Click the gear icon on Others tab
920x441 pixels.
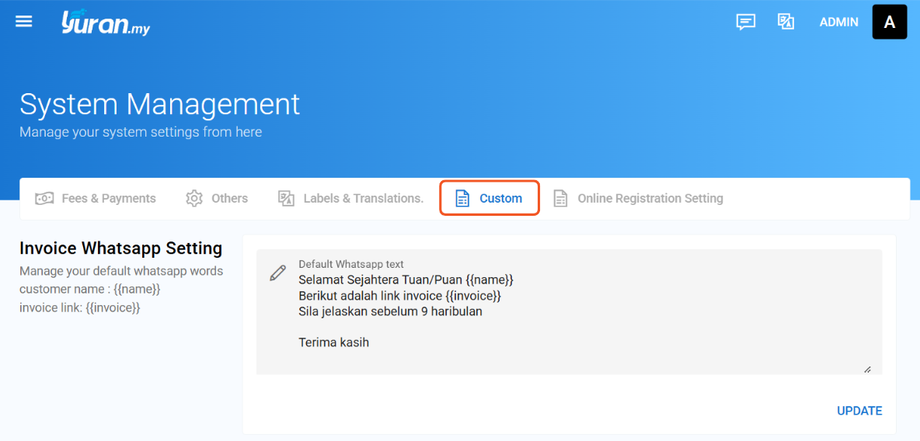pyautogui.click(x=194, y=199)
